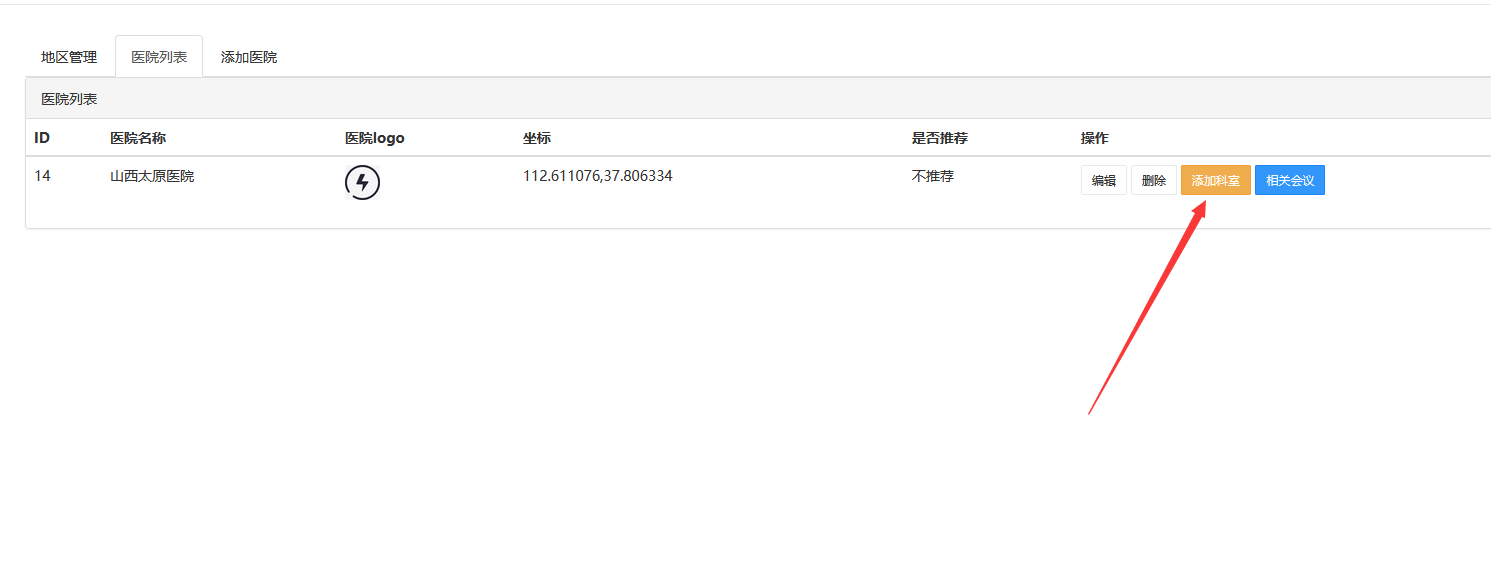
Task: Switch to the 添加医院 tab
Action: (x=249, y=57)
